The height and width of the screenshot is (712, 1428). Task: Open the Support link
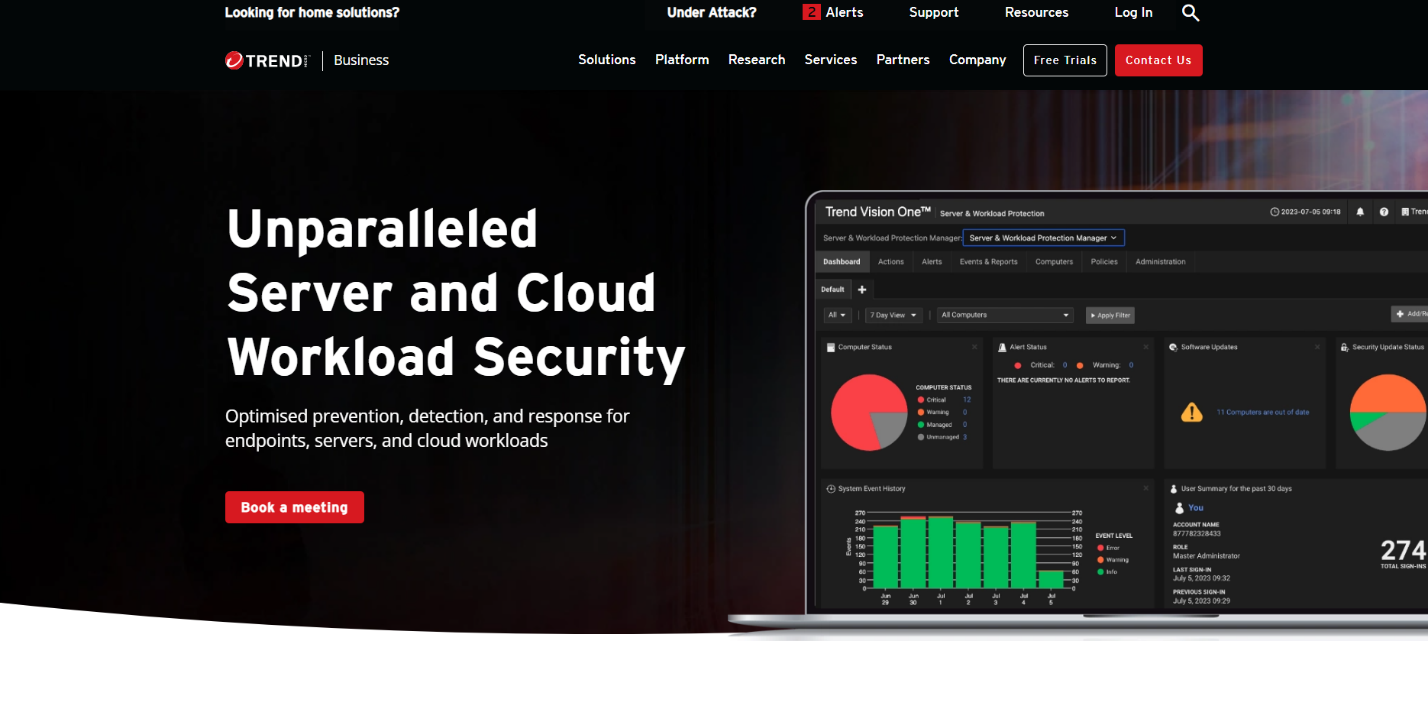934,13
